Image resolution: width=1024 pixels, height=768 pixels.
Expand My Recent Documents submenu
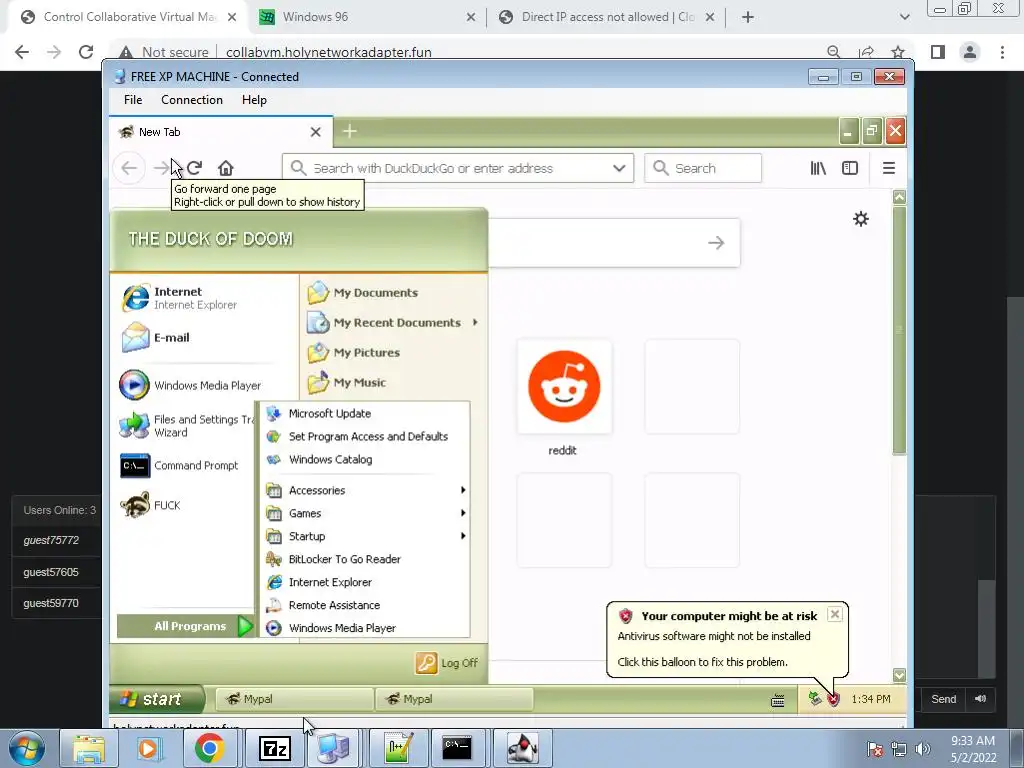click(392, 323)
